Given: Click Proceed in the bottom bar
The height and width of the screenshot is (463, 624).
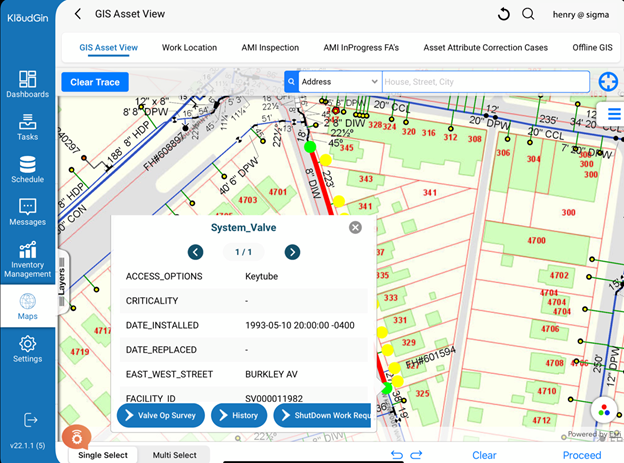Looking at the screenshot, I should 582,455.
